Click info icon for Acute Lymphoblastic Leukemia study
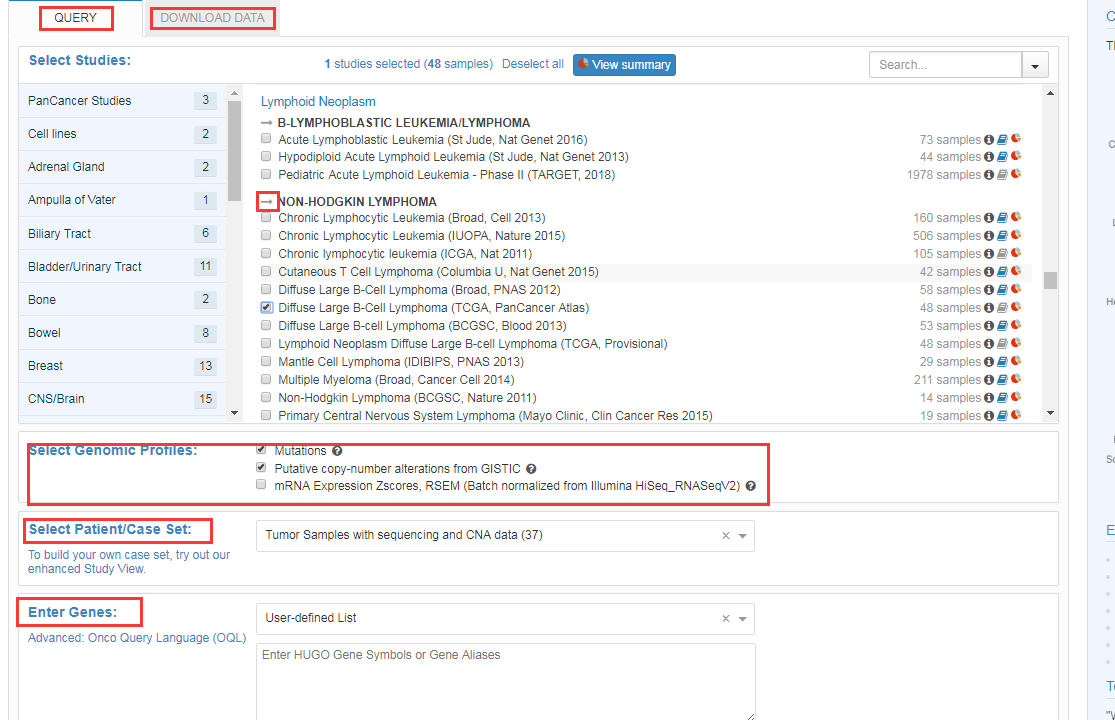This screenshot has width=1115, height=720. click(989, 139)
